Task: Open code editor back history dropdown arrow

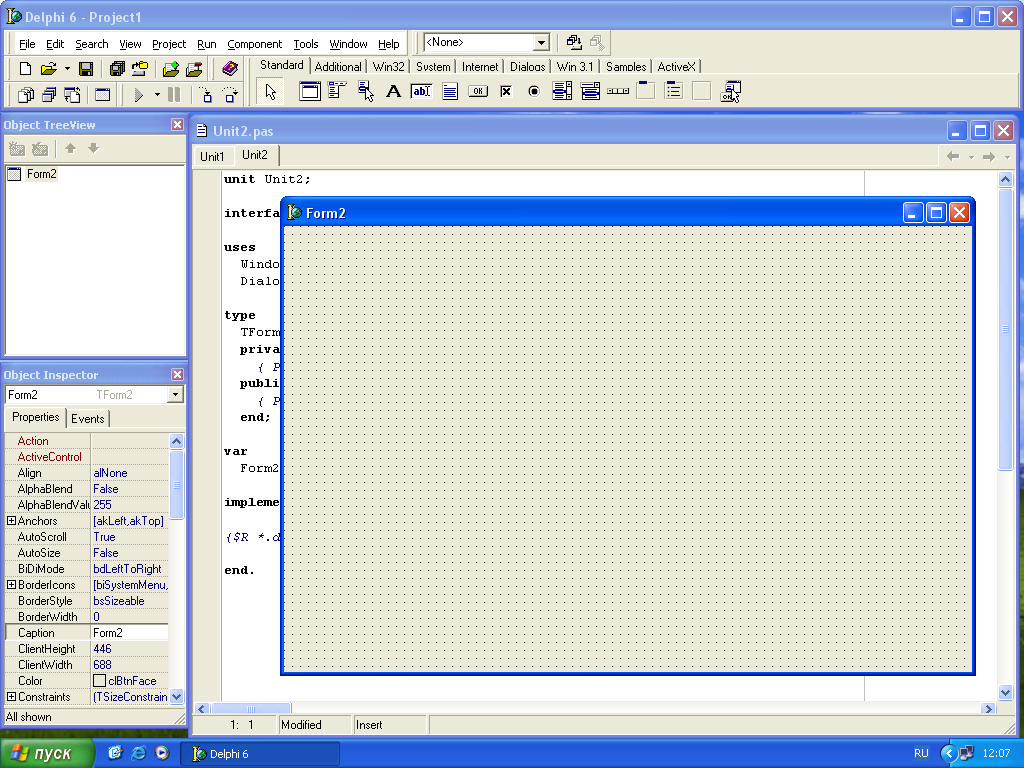Action: click(x=971, y=157)
